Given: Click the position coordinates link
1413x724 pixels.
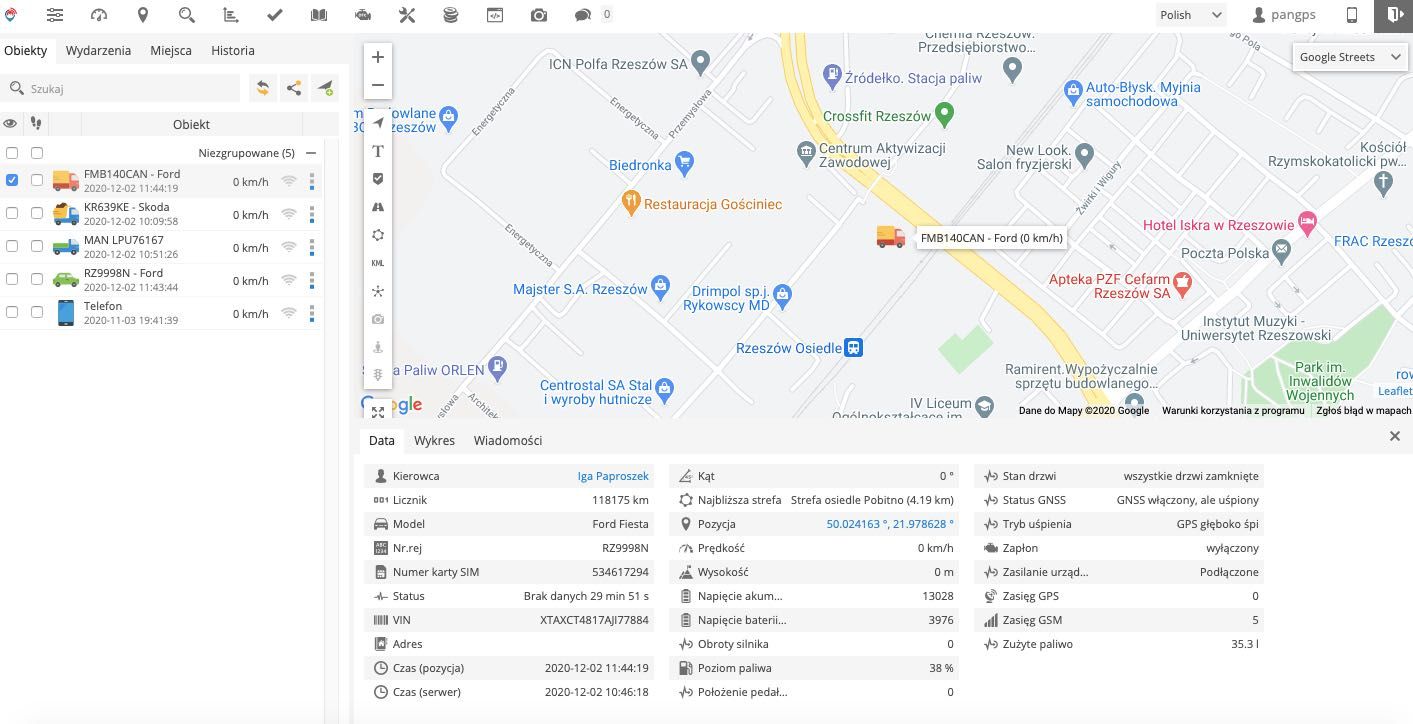Looking at the screenshot, I should coord(890,524).
